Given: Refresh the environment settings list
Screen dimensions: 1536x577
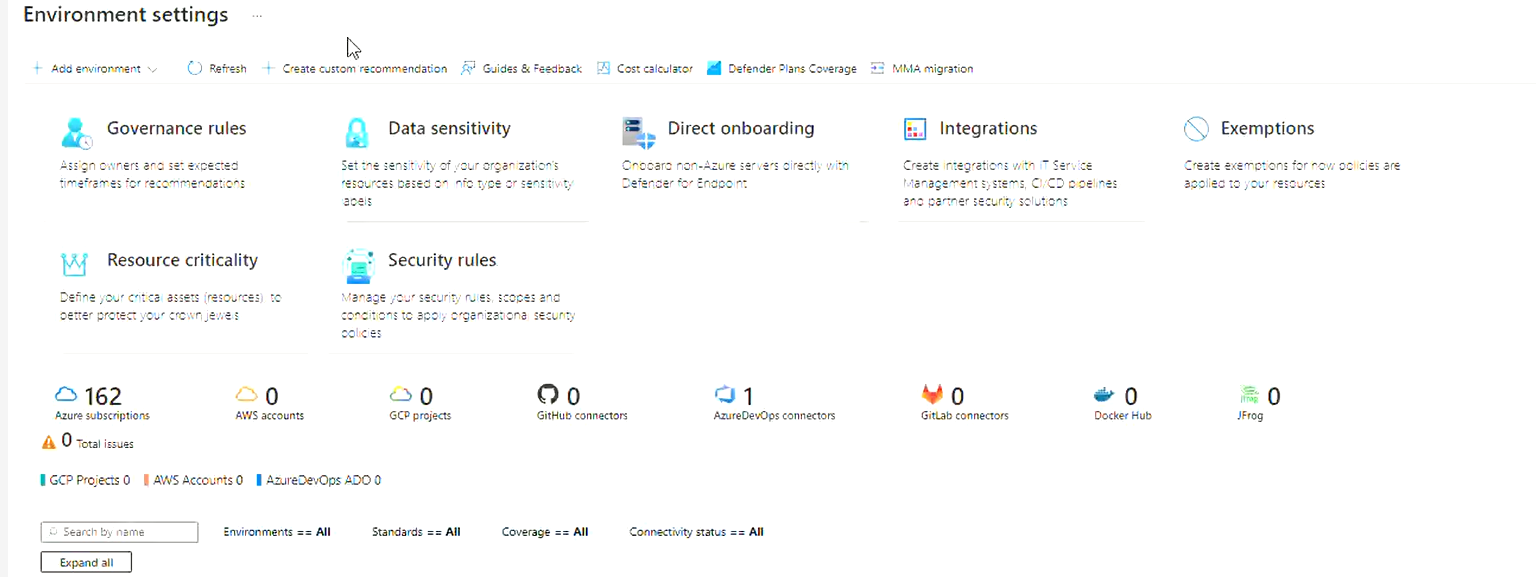Looking at the screenshot, I should [x=217, y=69].
